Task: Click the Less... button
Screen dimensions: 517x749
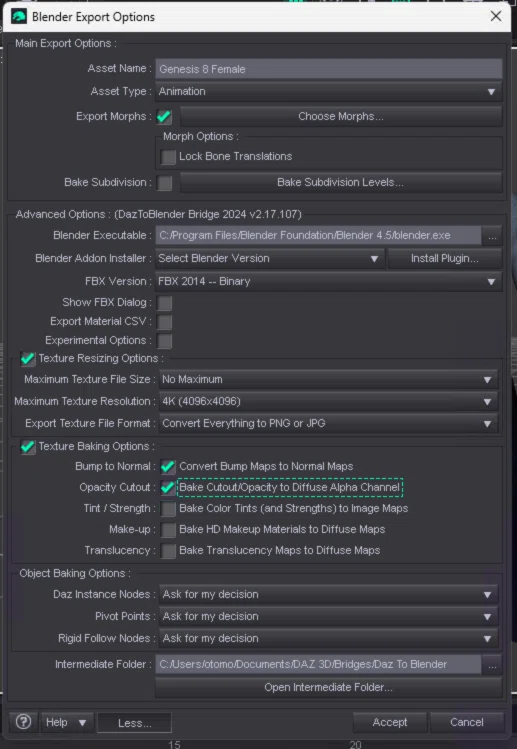Action: tap(134, 723)
